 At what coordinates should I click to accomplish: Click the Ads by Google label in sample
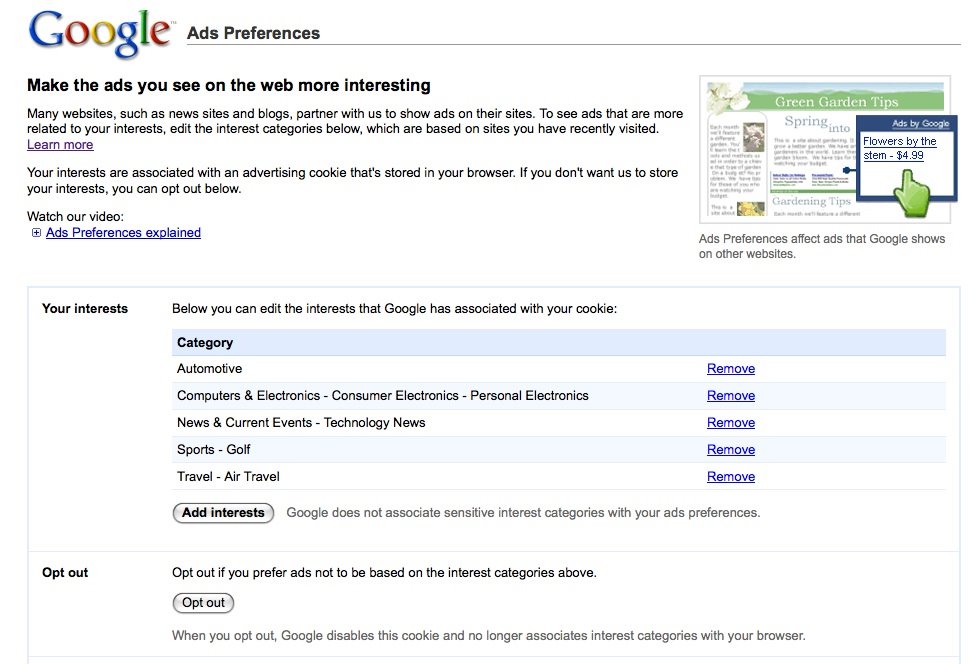click(920, 123)
